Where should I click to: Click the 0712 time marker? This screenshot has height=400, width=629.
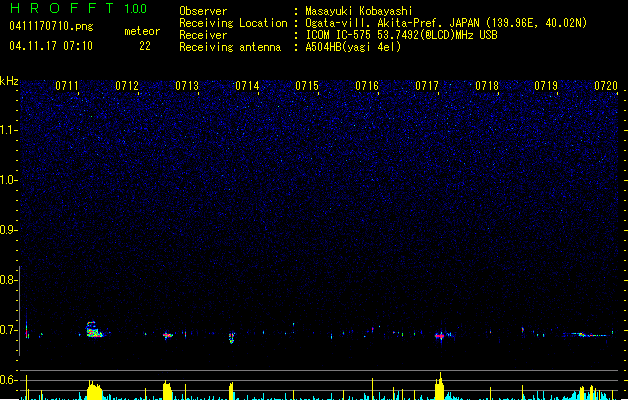pos(127,86)
